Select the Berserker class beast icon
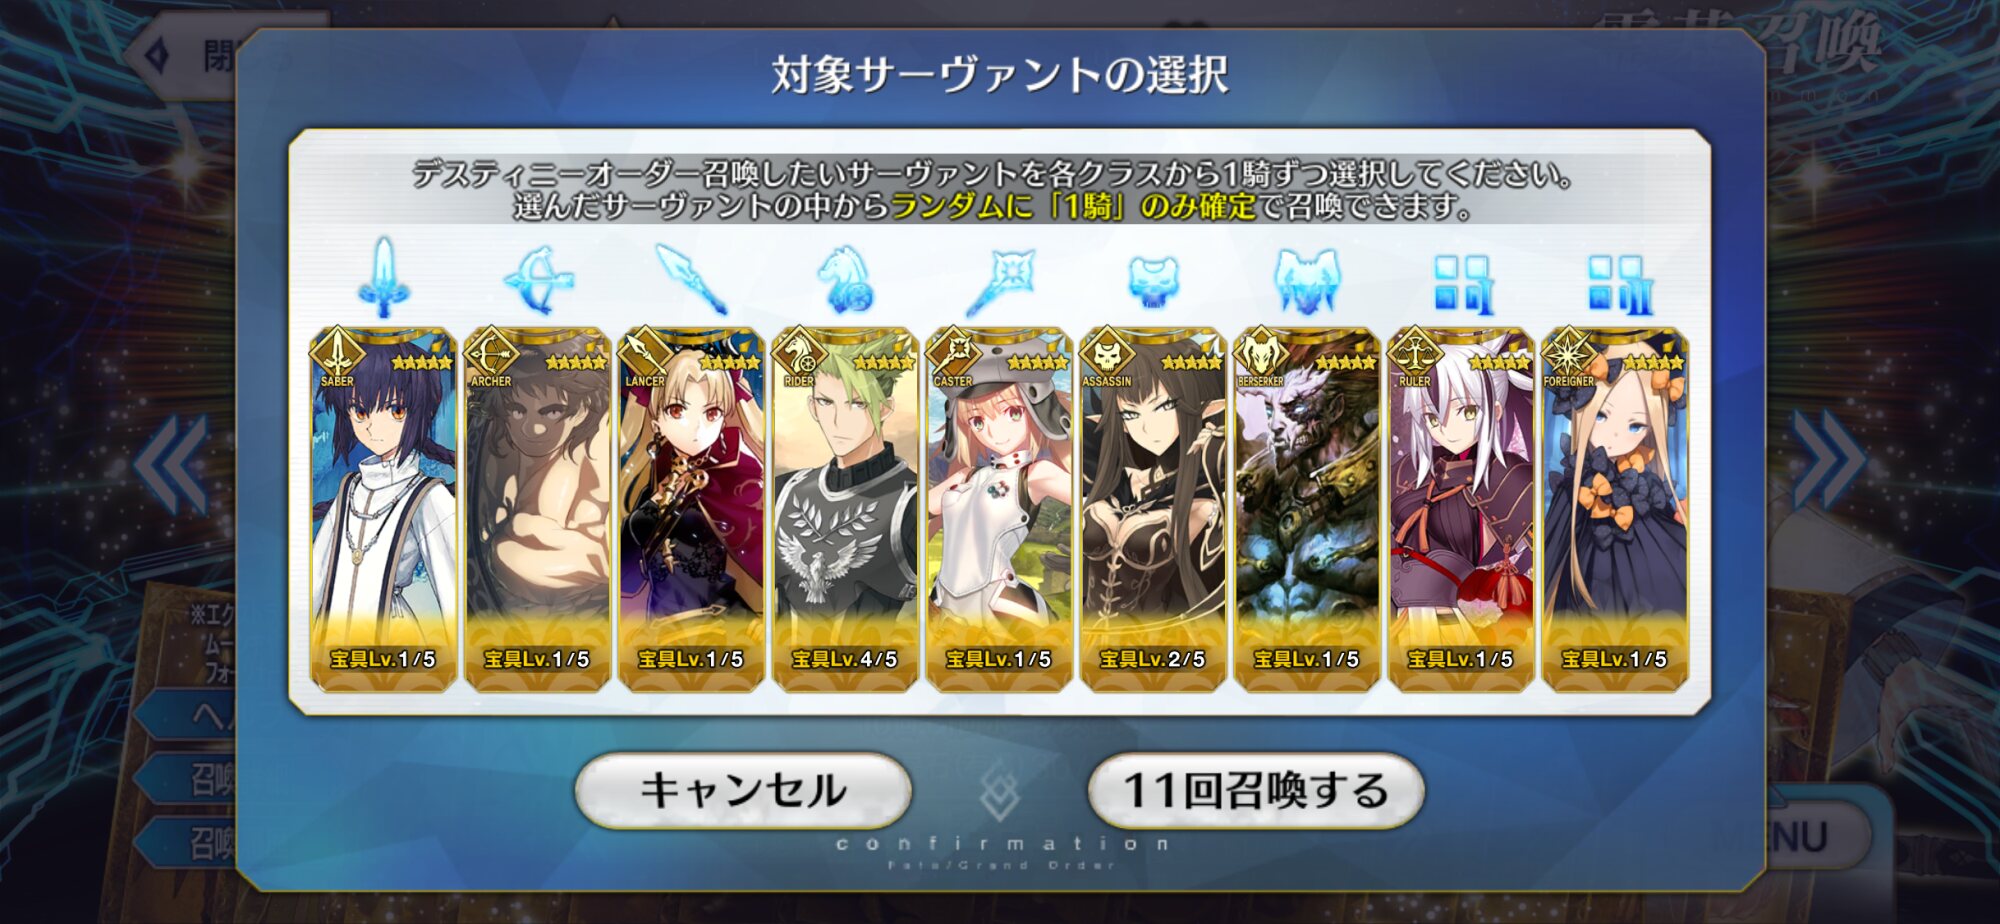 coord(1307,281)
